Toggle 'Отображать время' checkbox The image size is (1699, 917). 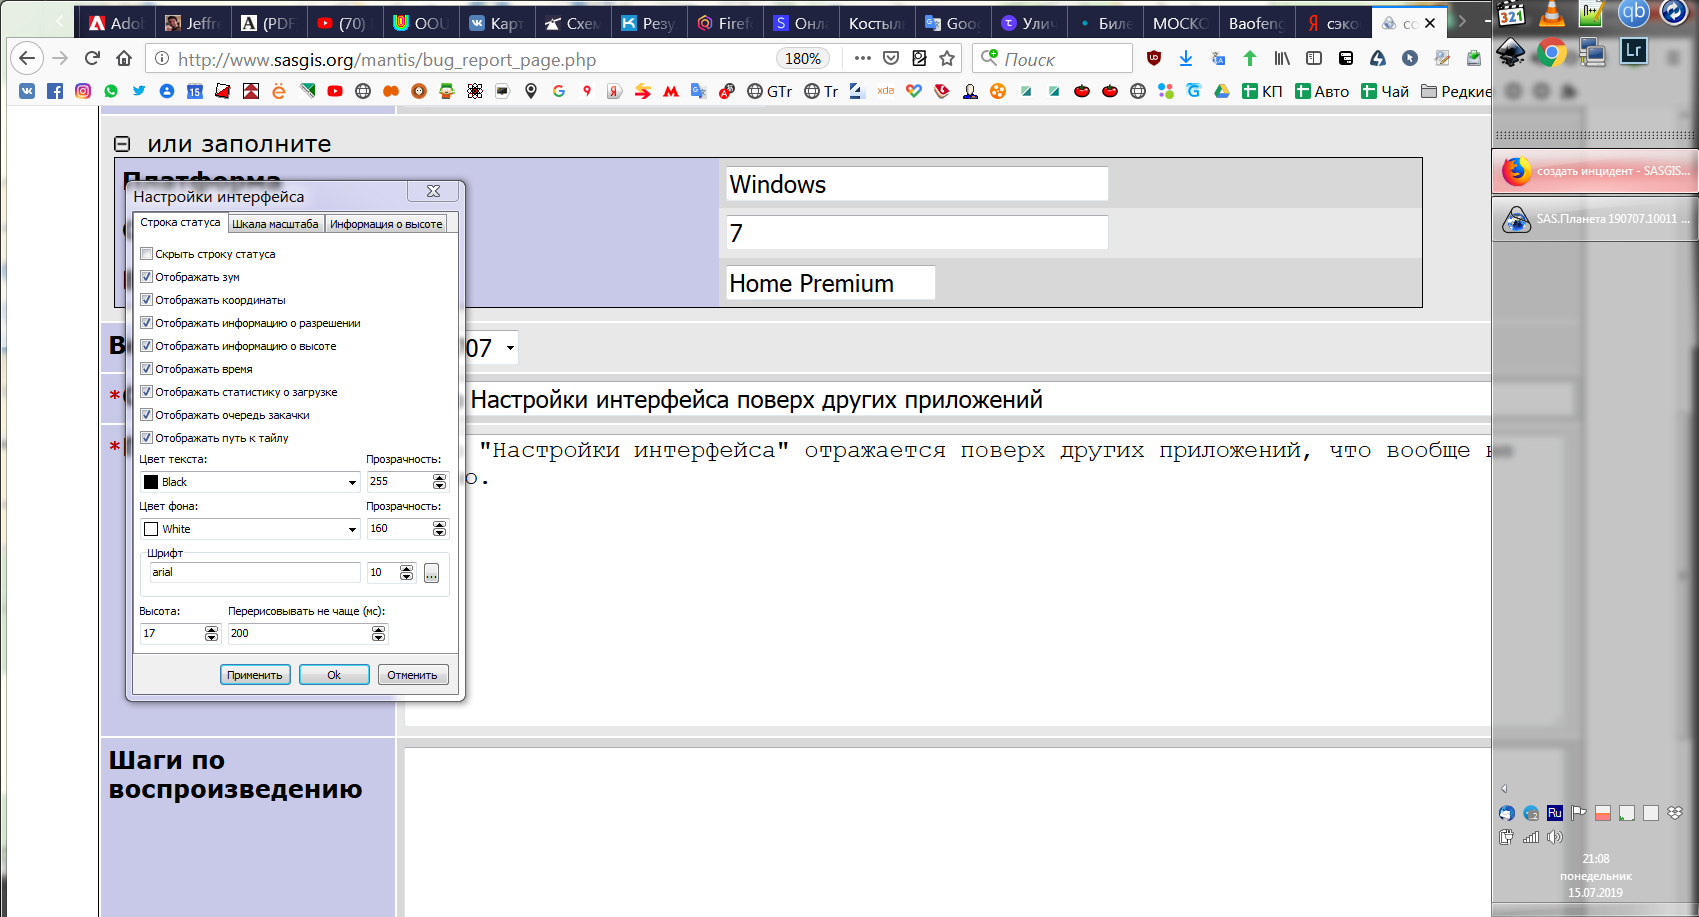(147, 369)
